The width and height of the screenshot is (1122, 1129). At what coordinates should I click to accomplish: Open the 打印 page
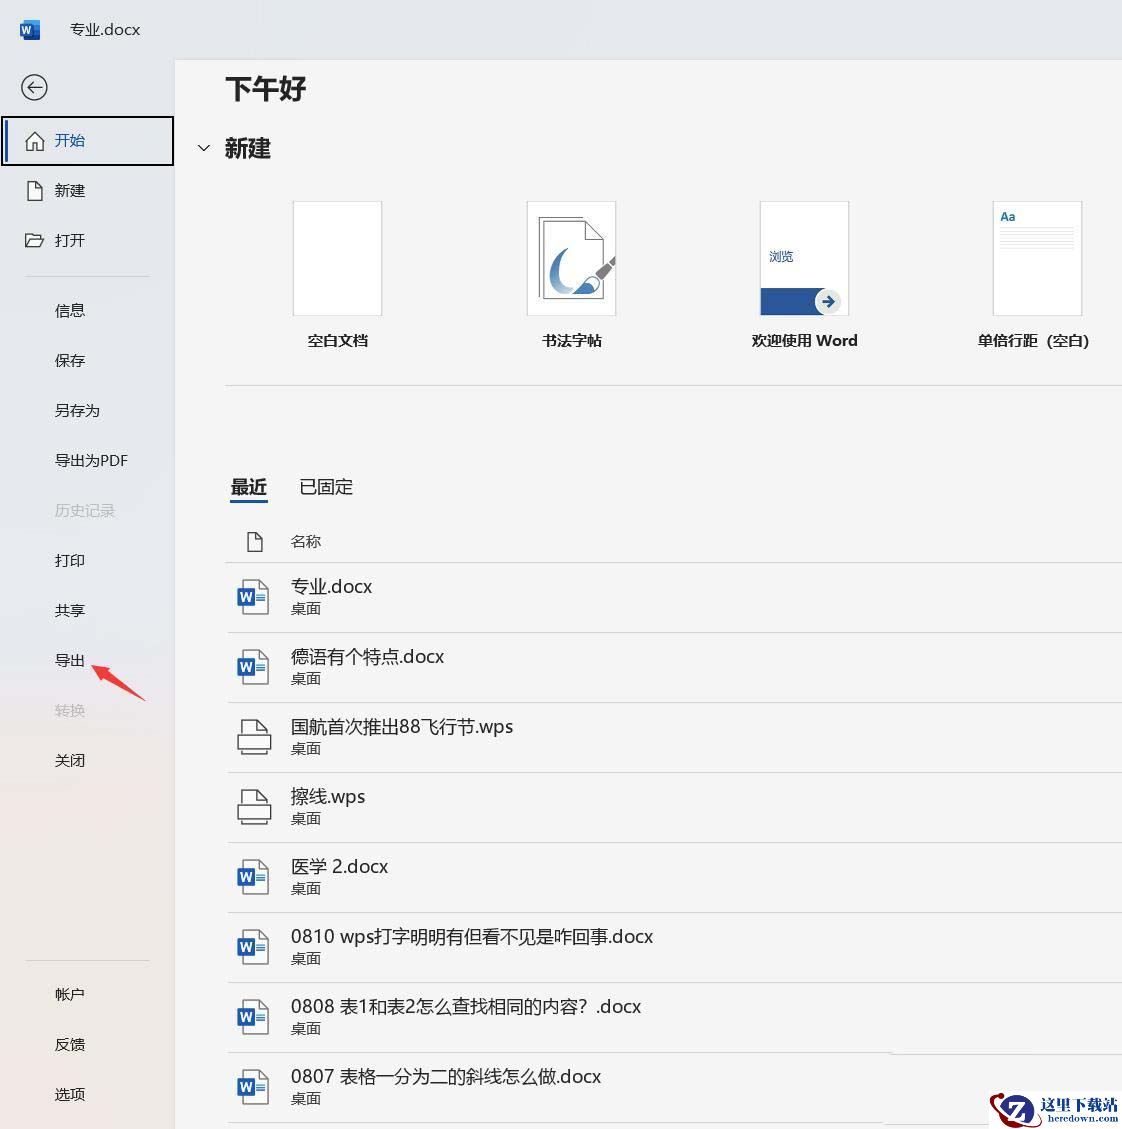coord(70,561)
